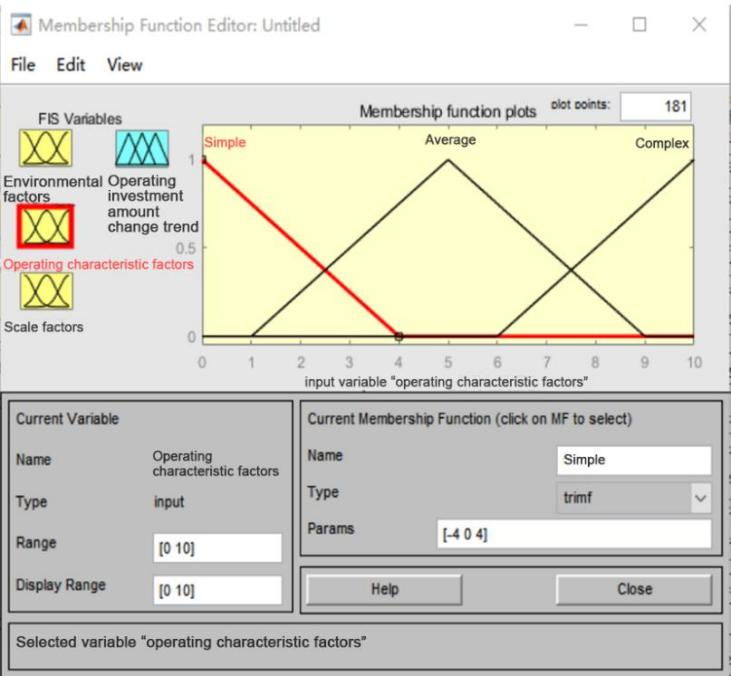Click the Range field of current variable

[x=217, y=548]
